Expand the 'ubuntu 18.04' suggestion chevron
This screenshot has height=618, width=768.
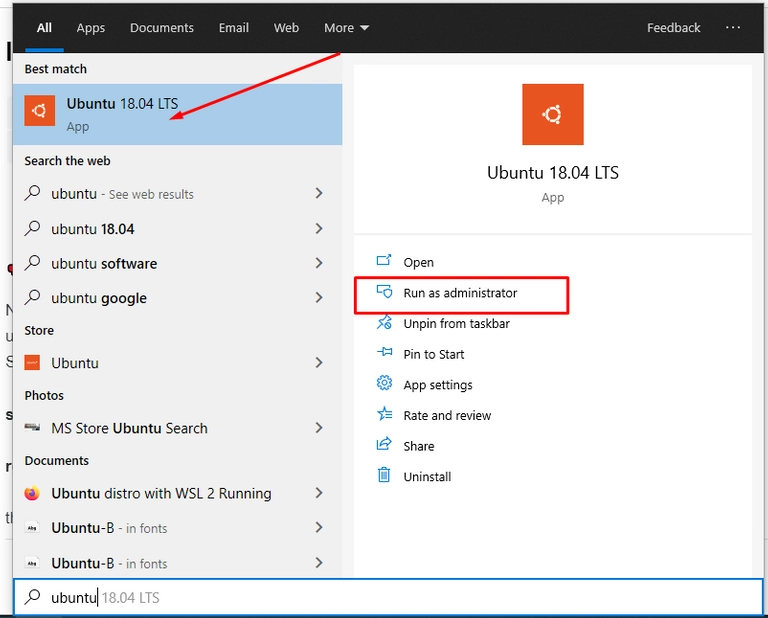click(319, 229)
